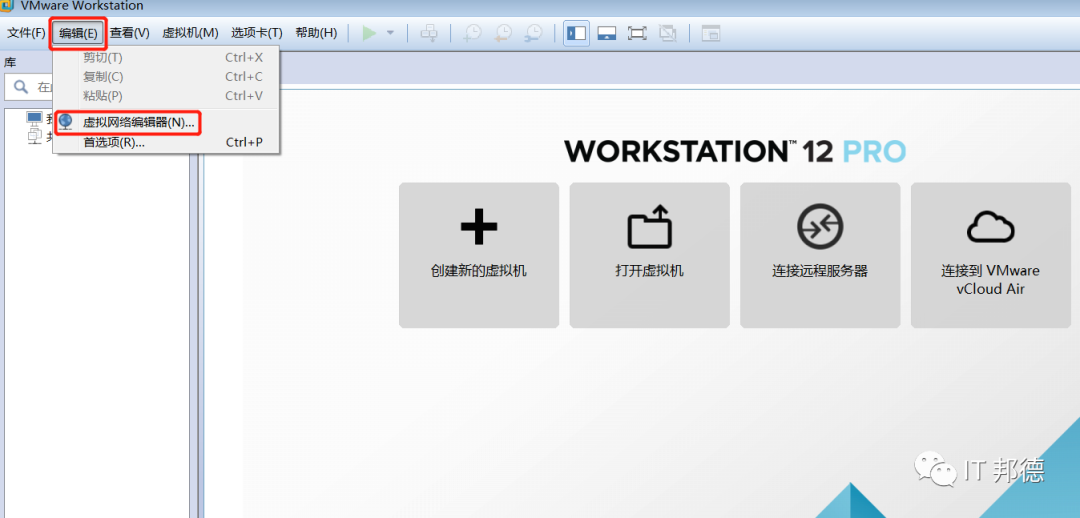The height and width of the screenshot is (518, 1080).
Task: Open 首选项(R)... in the Edit menu
Action: pos(165,143)
